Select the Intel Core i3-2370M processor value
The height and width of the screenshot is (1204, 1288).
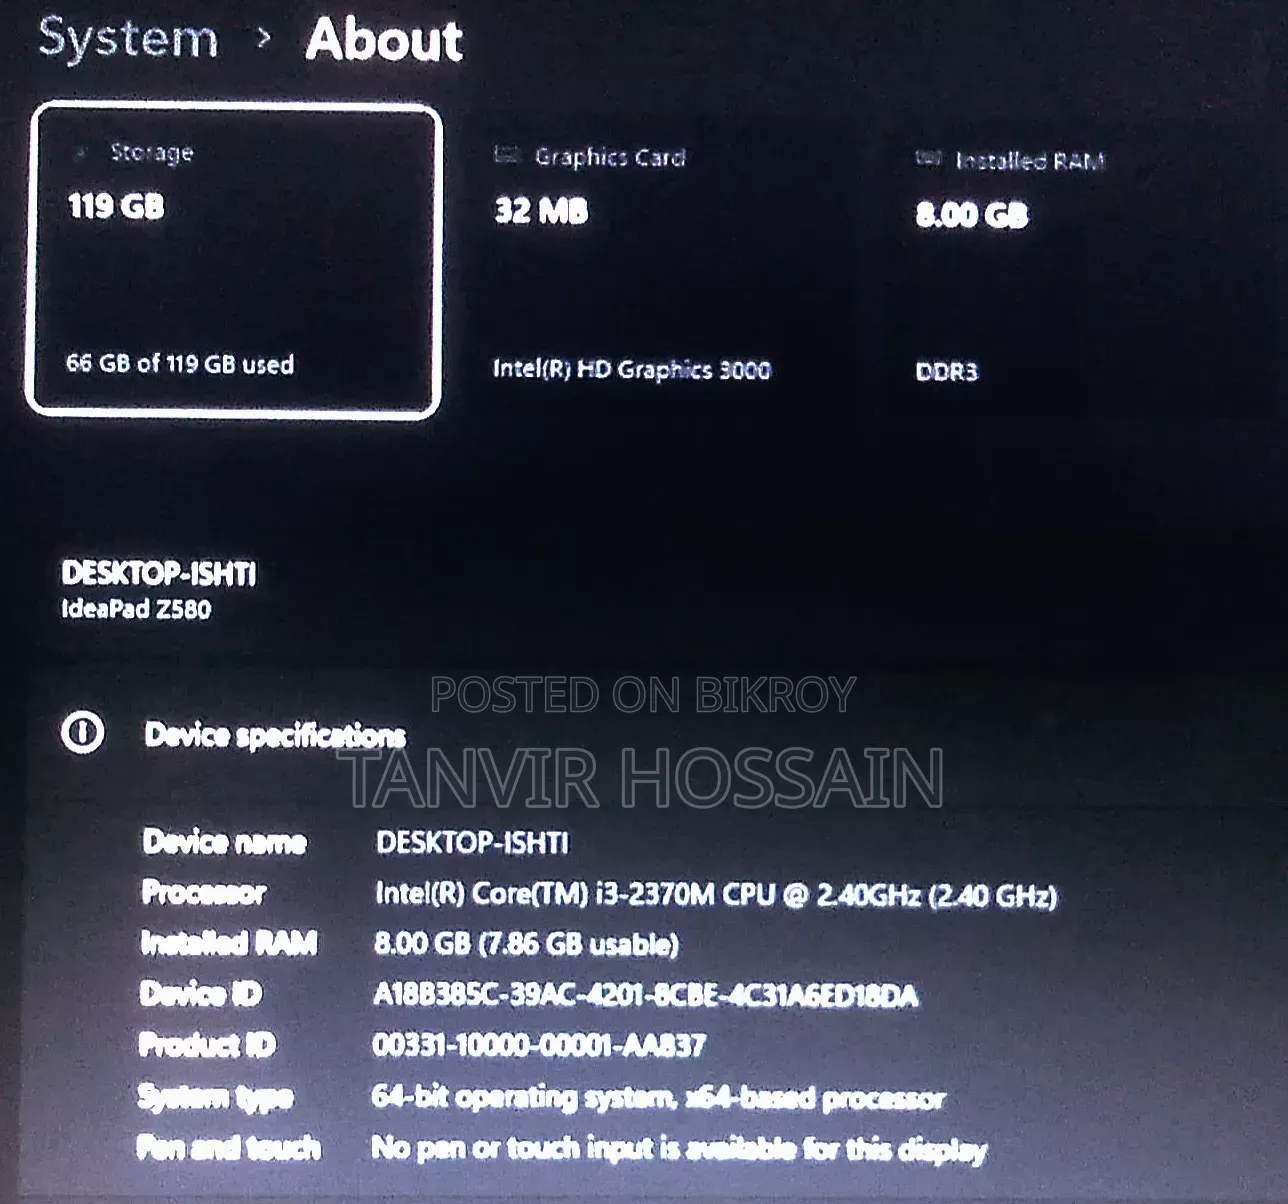coord(716,894)
